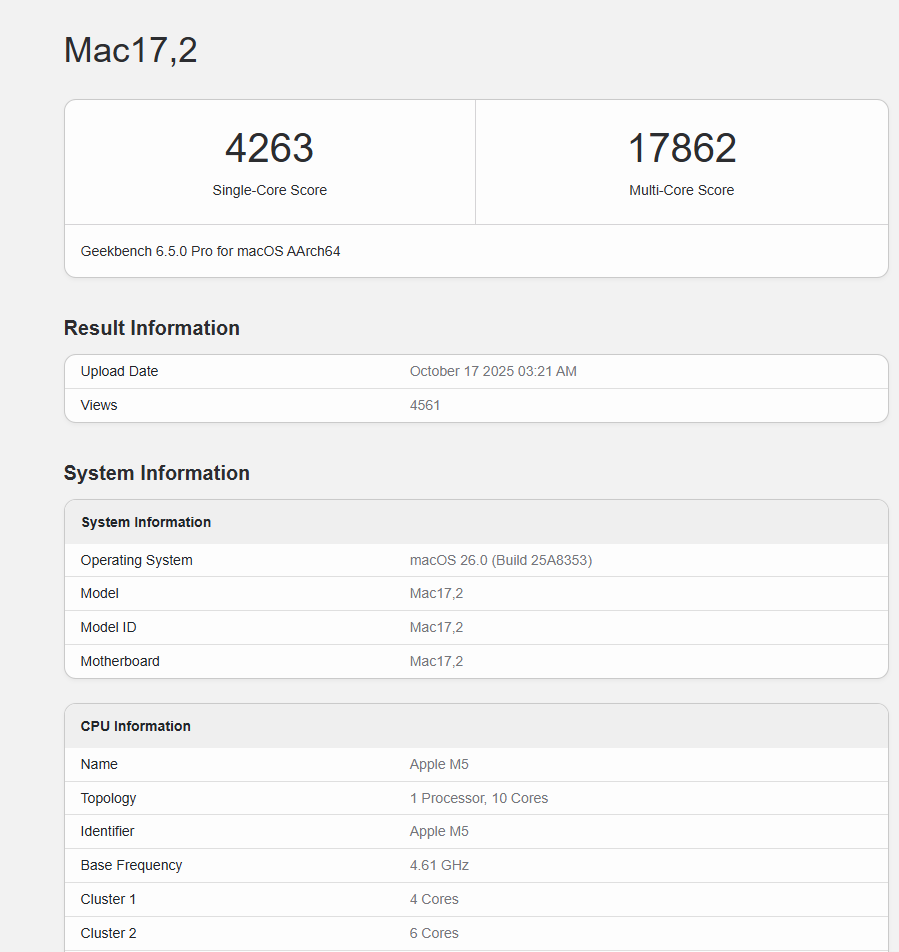Click the Geekbench 6.5.0 Pro version text
The width and height of the screenshot is (899, 952).
point(210,251)
